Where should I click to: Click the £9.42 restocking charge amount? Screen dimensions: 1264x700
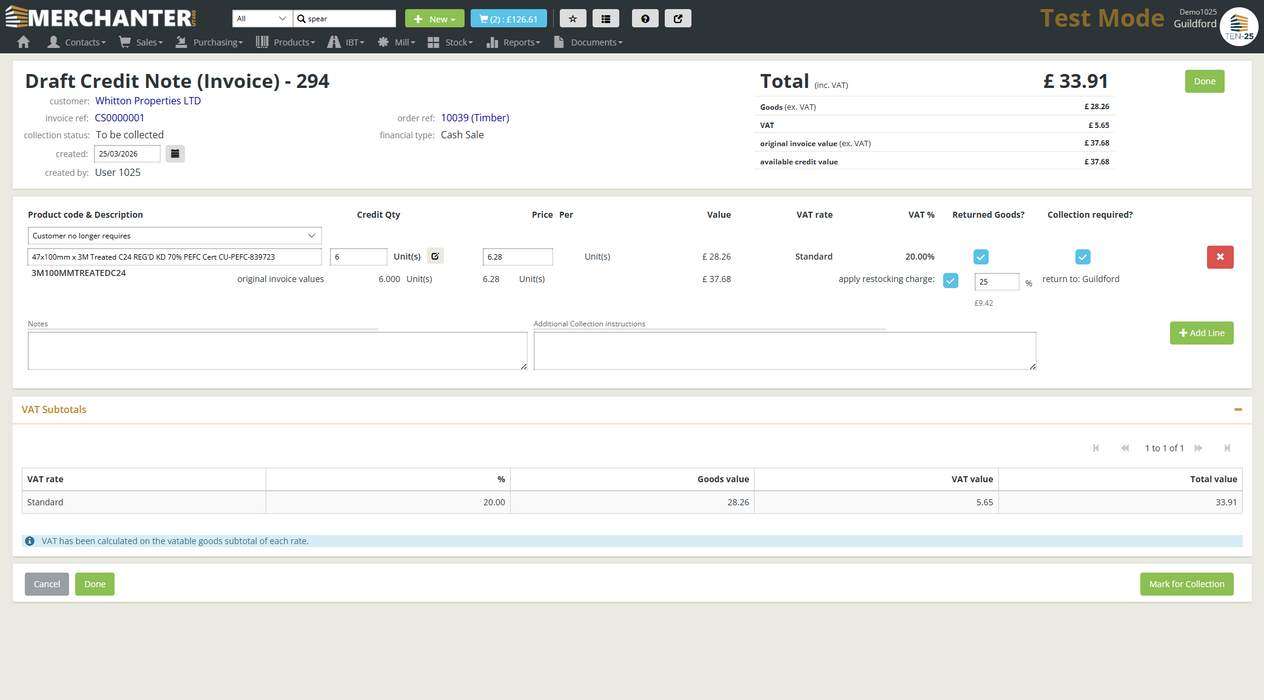point(984,302)
